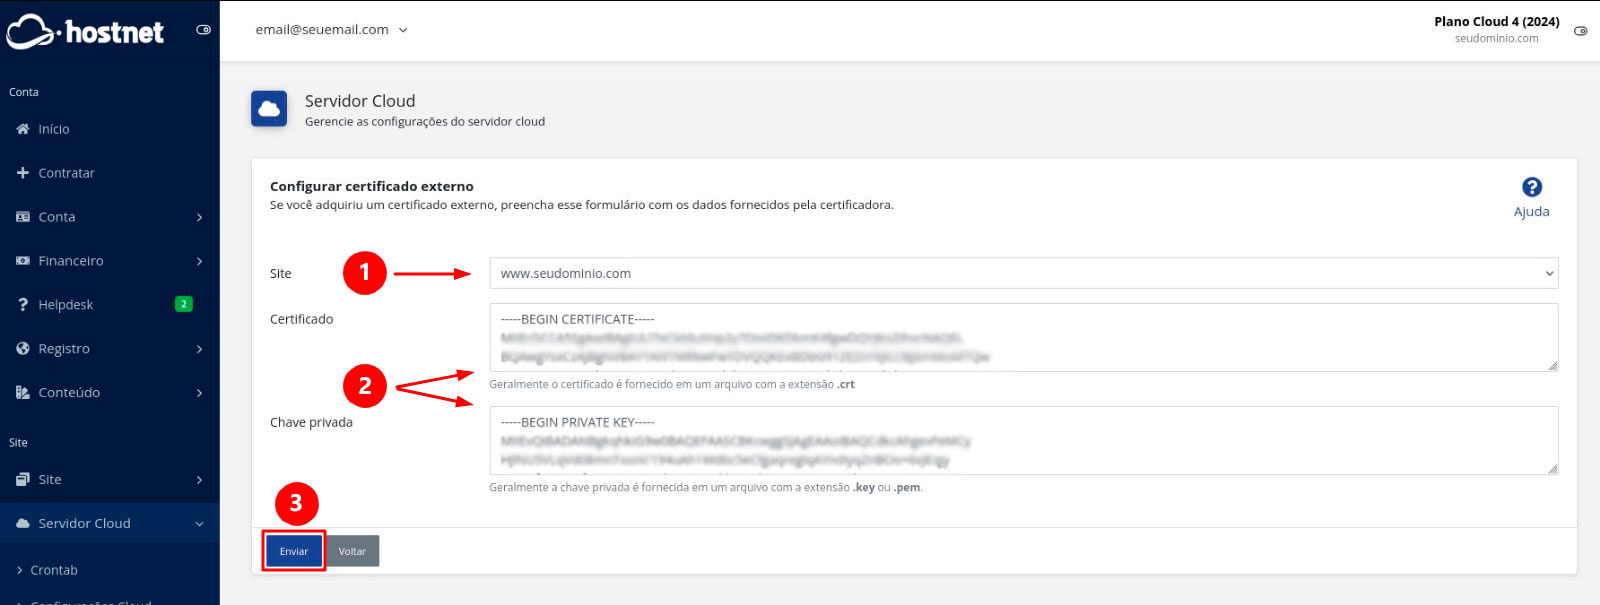
Task: Click the Helpdesk question mark icon
Action: tap(23, 305)
